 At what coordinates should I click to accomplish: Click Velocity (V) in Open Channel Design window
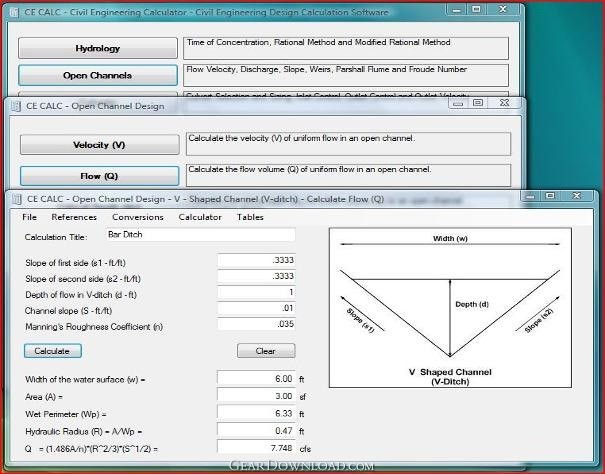[100, 145]
